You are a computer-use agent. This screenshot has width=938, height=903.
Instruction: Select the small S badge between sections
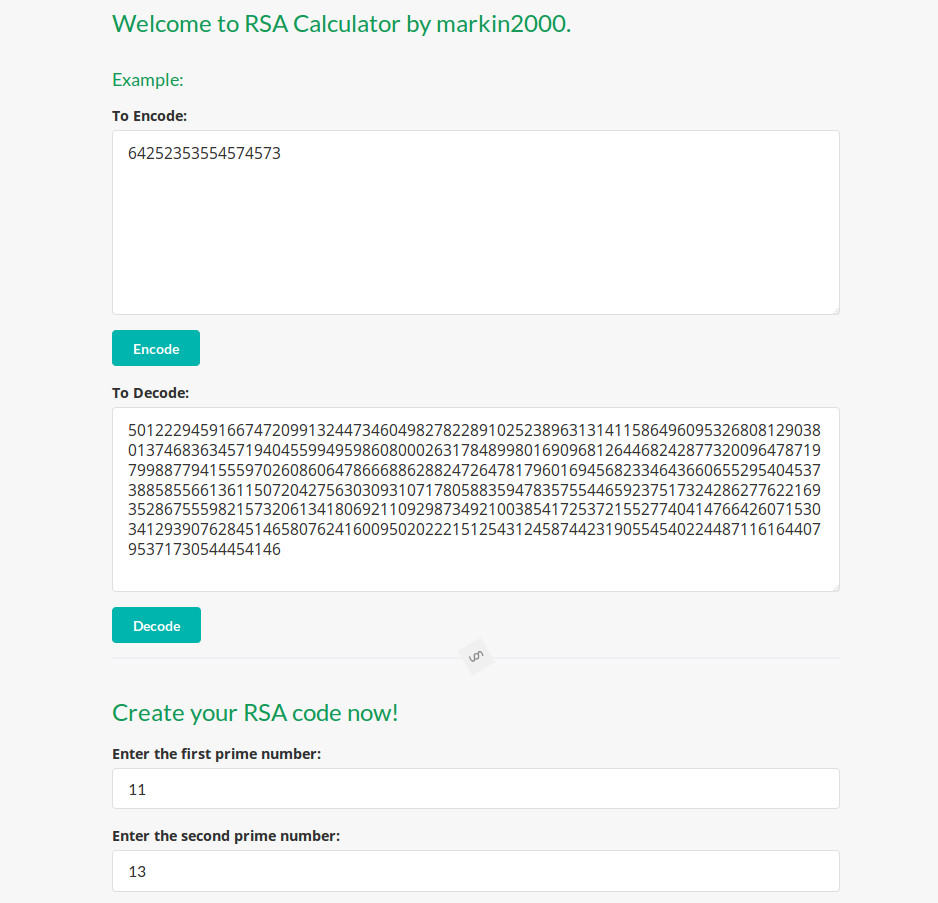click(x=476, y=656)
